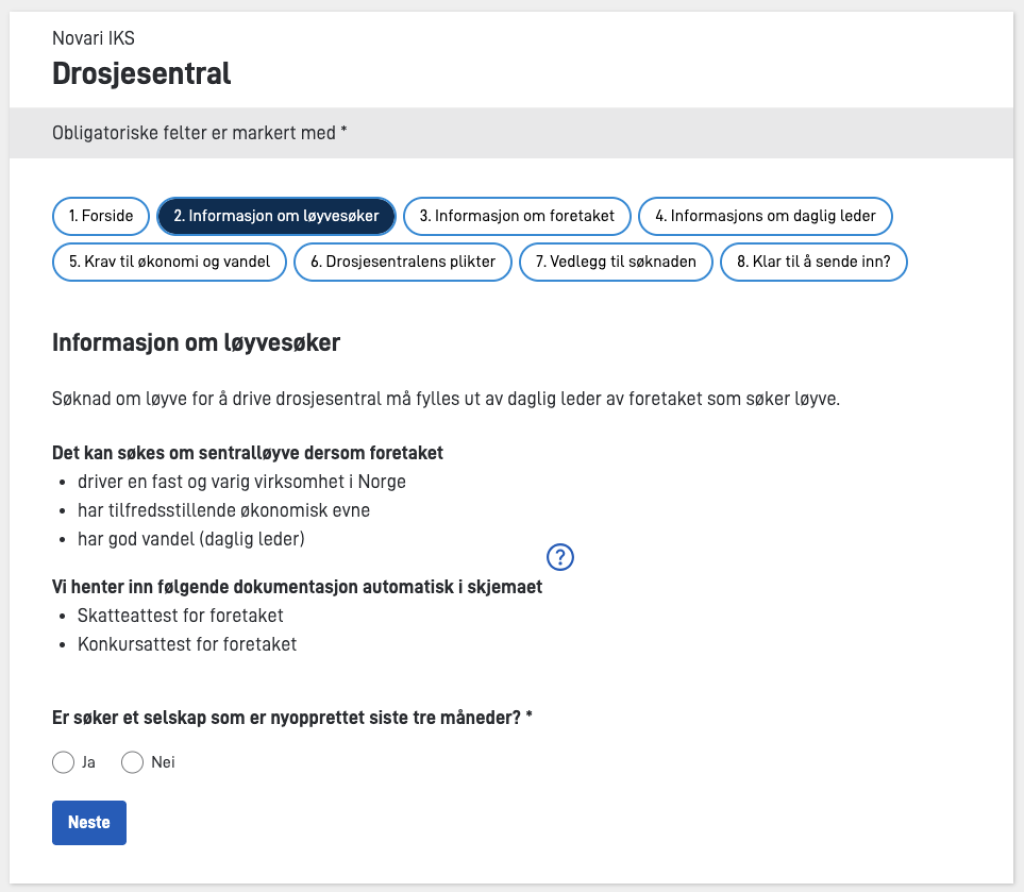1024x892 pixels.
Task: Proceed to next page with Neste
Action: coord(89,822)
